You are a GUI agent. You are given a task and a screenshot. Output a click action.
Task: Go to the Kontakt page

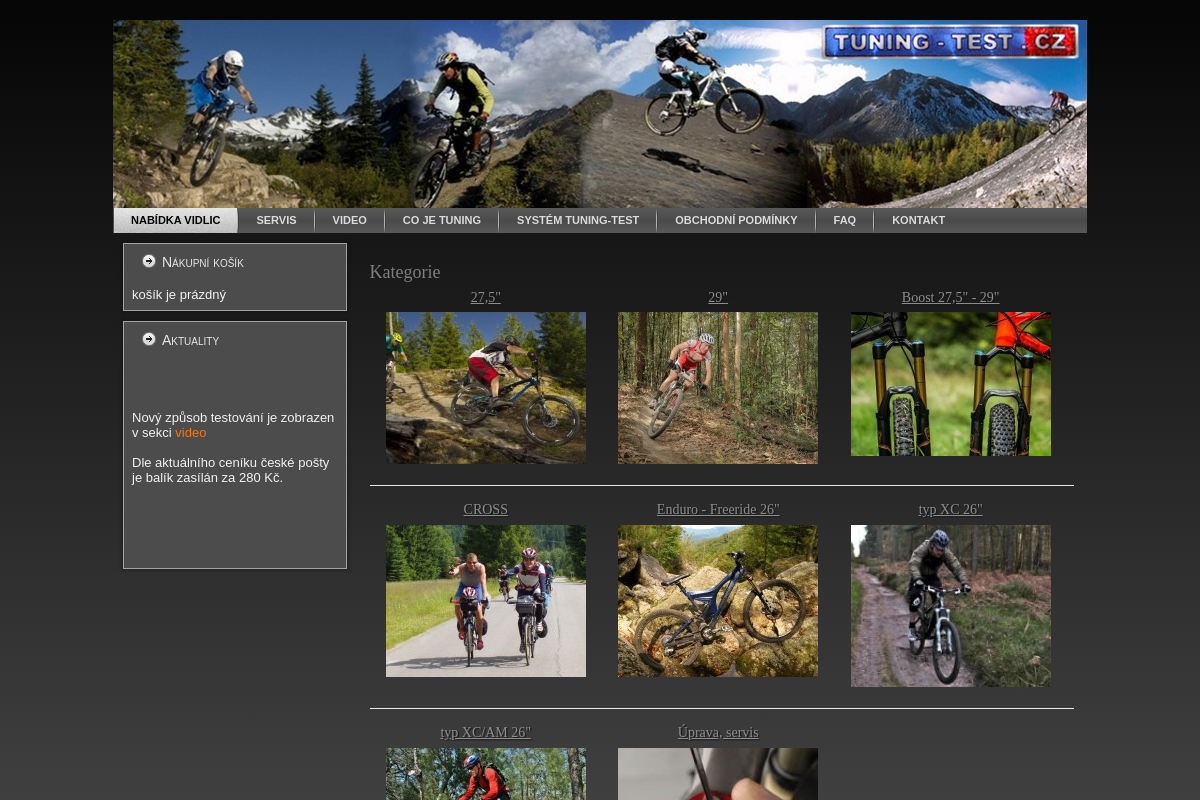click(918, 220)
